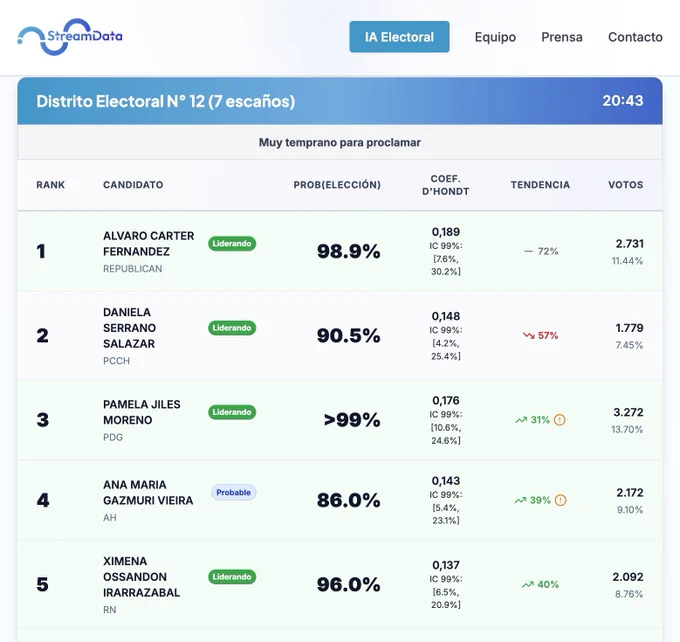
Task: Click the Liderando badge for Pamela Jiles Moreno
Action: [232, 412]
